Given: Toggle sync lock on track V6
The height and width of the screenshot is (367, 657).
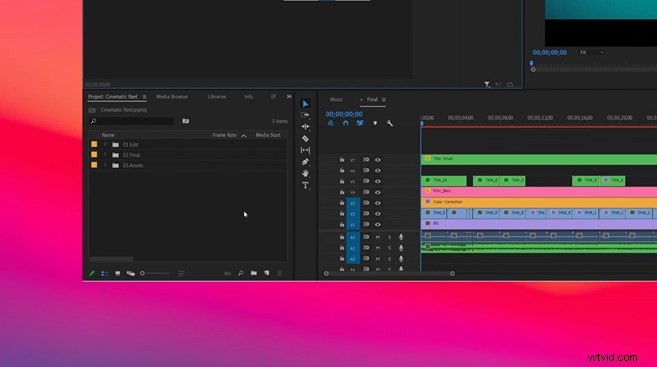Looking at the screenshot, I should point(366,171).
